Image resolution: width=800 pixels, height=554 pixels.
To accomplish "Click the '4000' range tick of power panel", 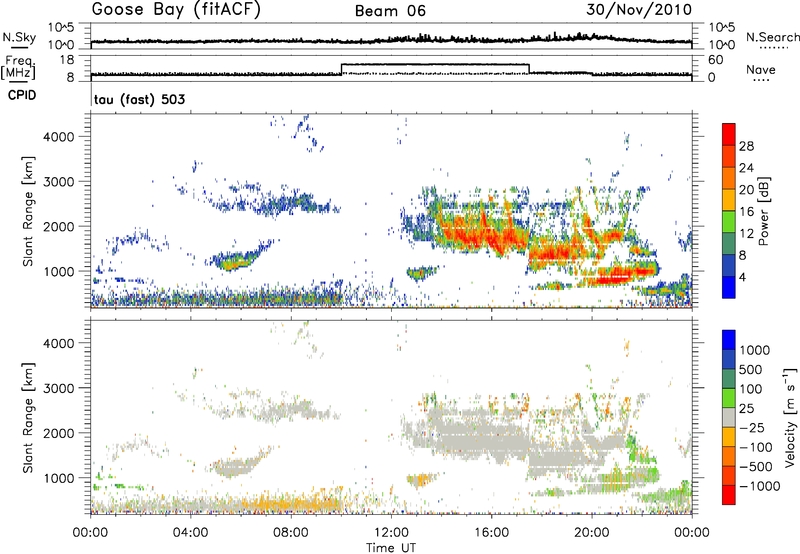I will 59,137.
